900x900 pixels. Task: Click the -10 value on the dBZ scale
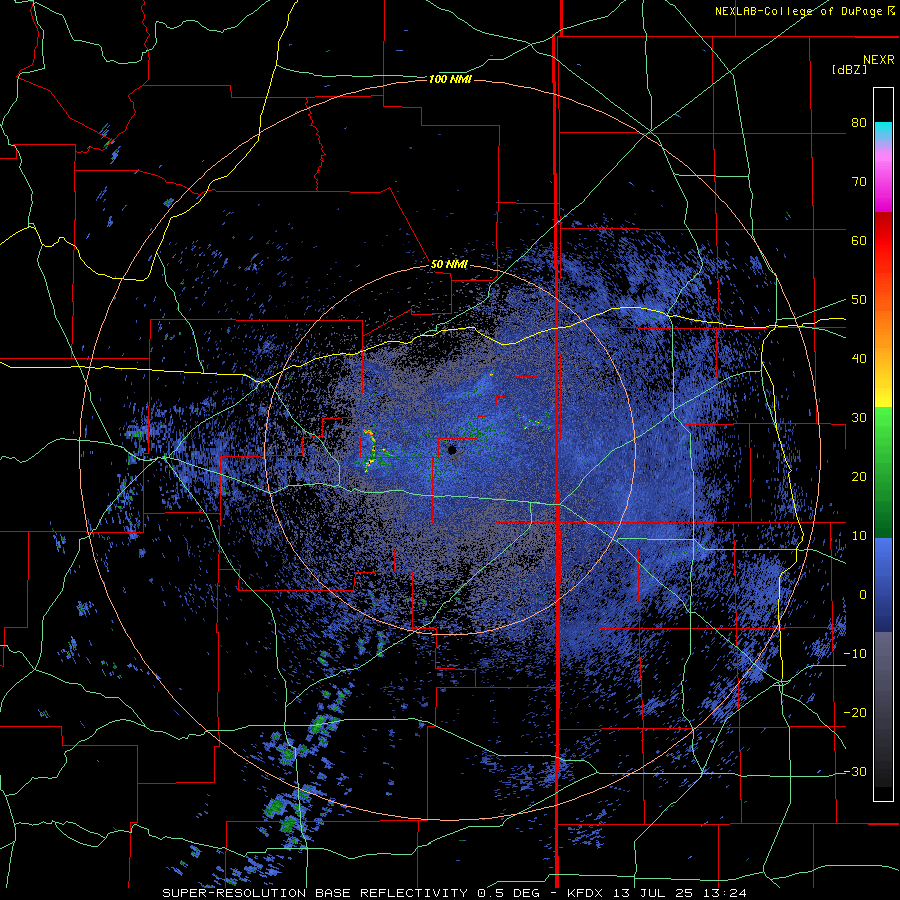[x=855, y=654]
